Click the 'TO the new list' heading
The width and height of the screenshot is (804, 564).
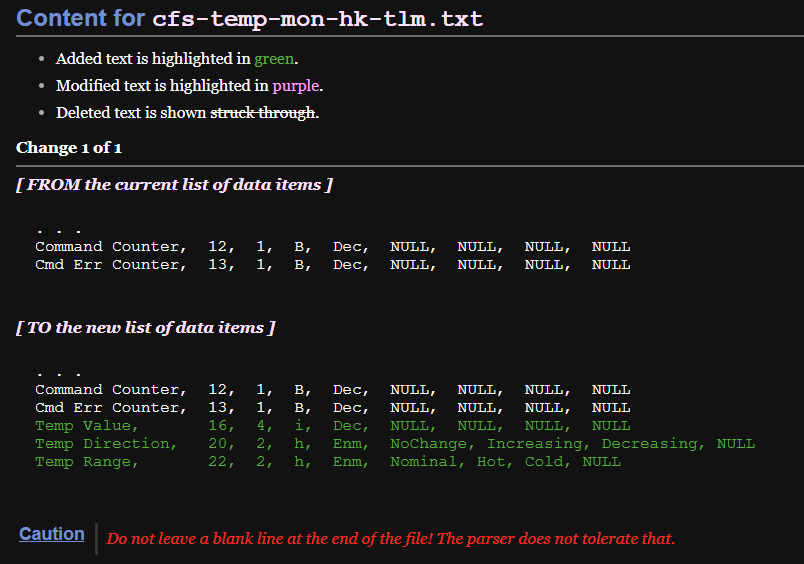tap(145, 328)
